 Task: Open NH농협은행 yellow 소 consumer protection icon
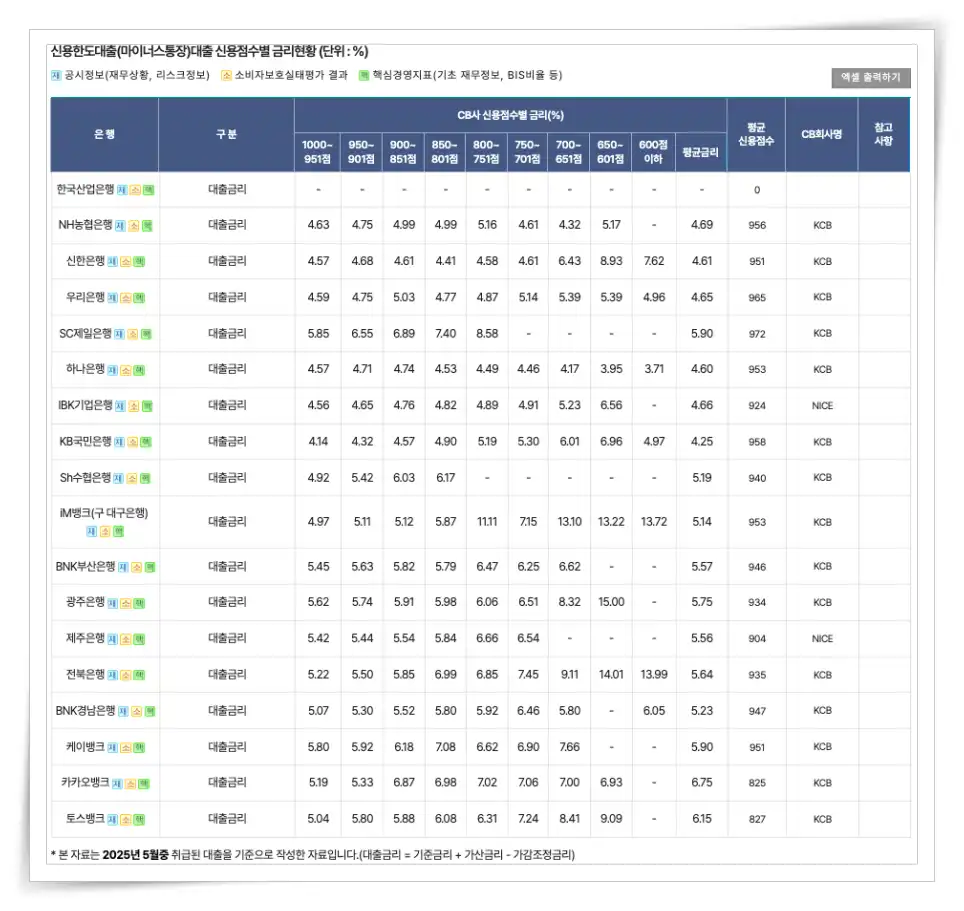point(133,226)
